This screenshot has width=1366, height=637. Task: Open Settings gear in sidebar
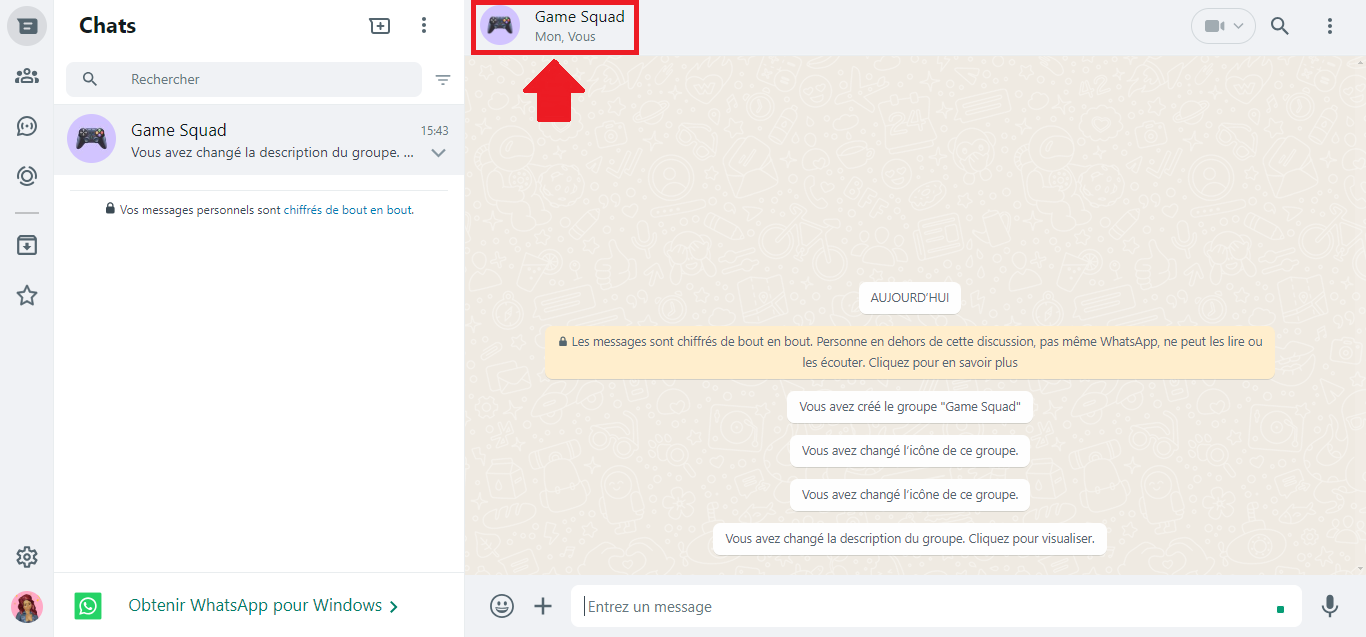click(x=27, y=557)
